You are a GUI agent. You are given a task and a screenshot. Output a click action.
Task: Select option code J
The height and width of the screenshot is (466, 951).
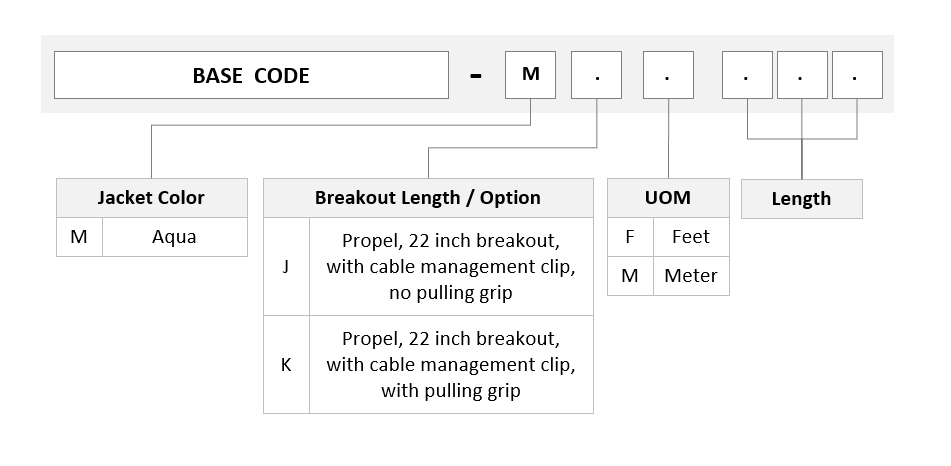(x=286, y=266)
